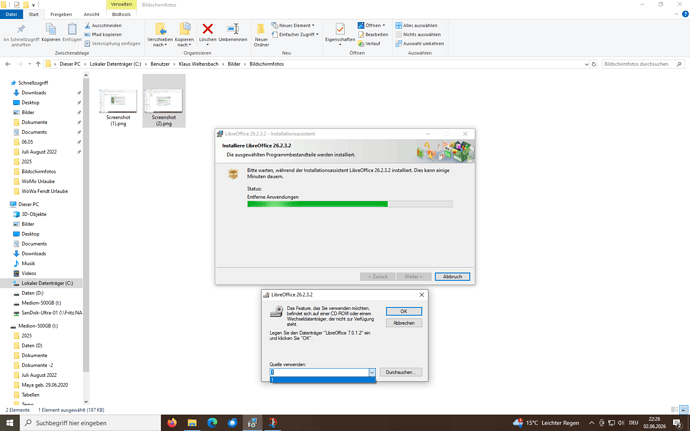Screen dimensions: 690x431
Task: Choose Bearbeiten in the Öffnen group
Action: pos(373,34)
